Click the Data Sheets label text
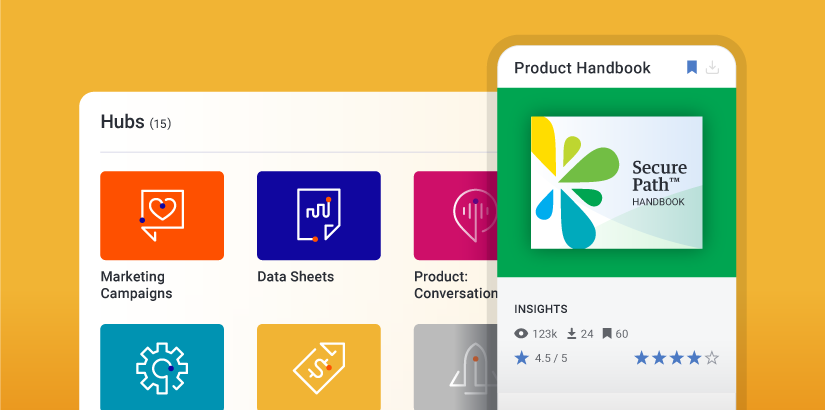The width and height of the screenshot is (825, 410). (295, 277)
